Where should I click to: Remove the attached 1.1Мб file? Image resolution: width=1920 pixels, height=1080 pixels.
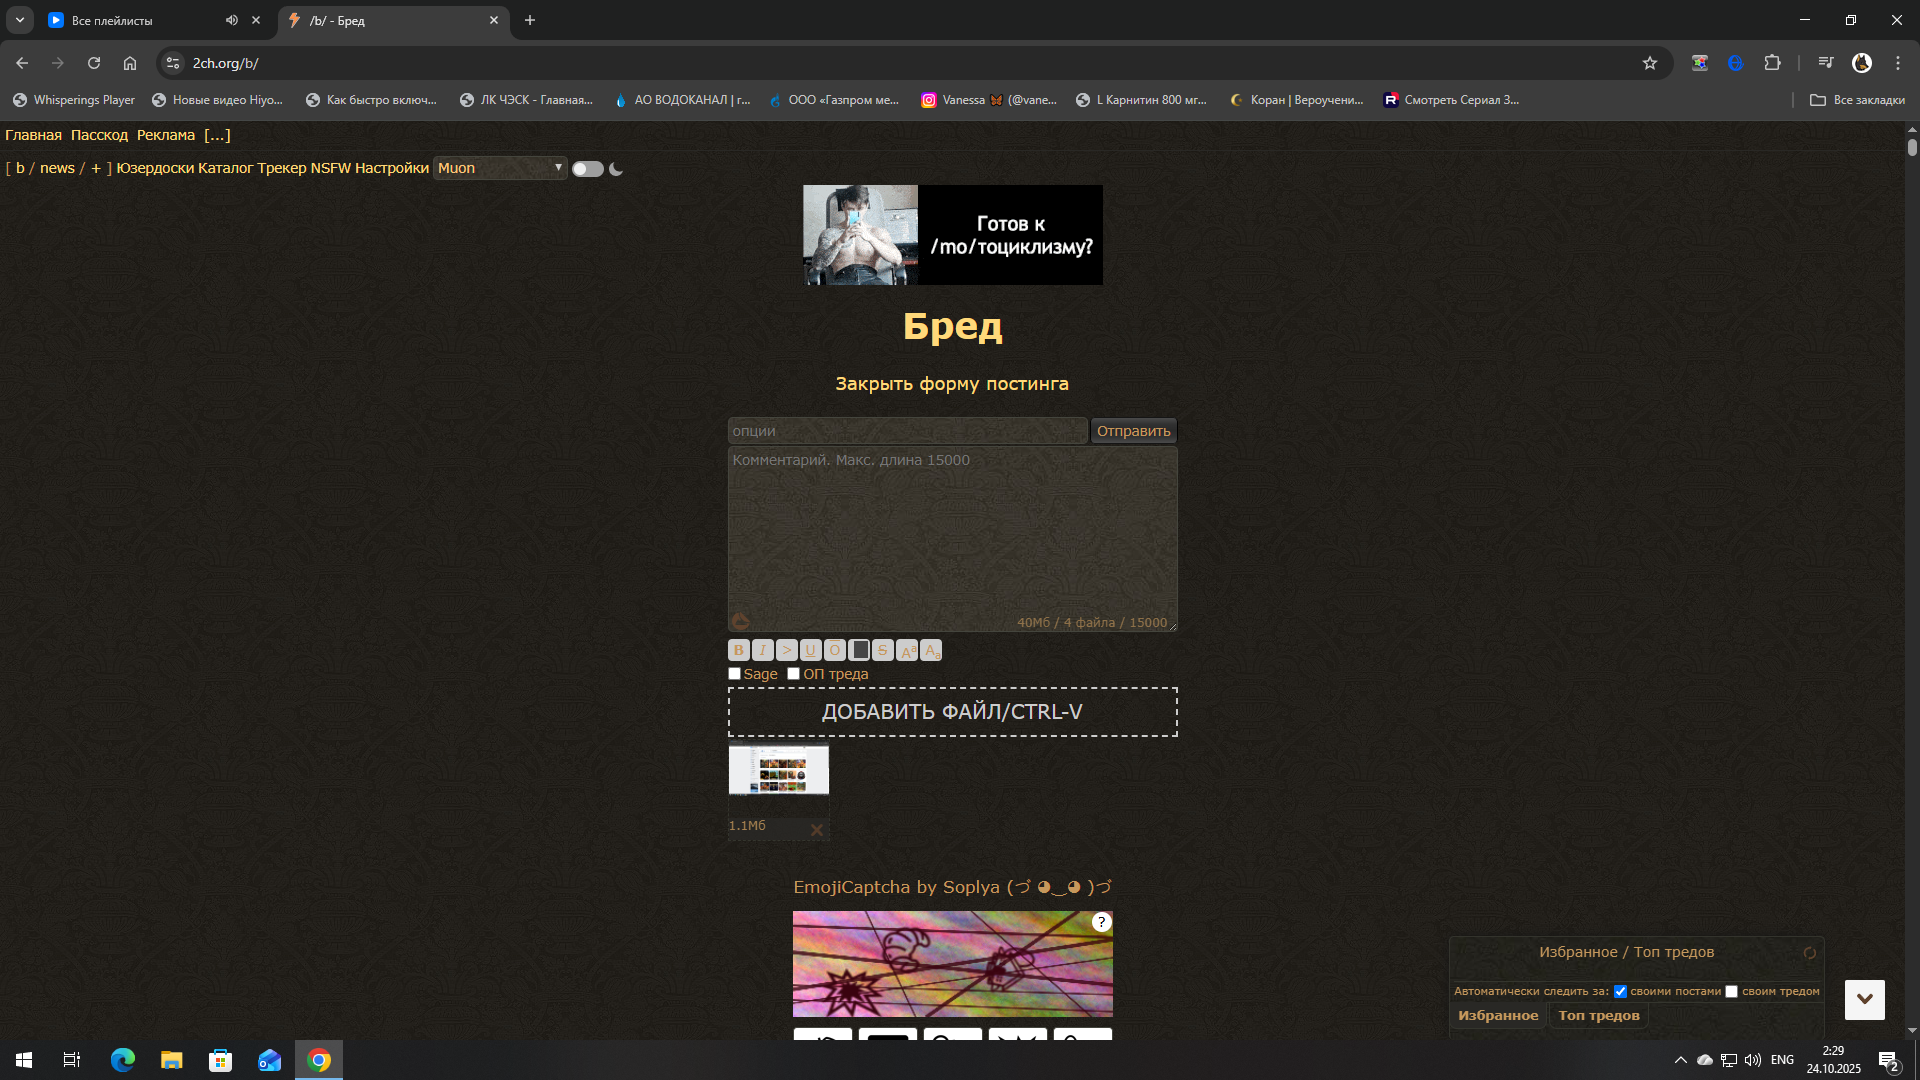point(816,830)
